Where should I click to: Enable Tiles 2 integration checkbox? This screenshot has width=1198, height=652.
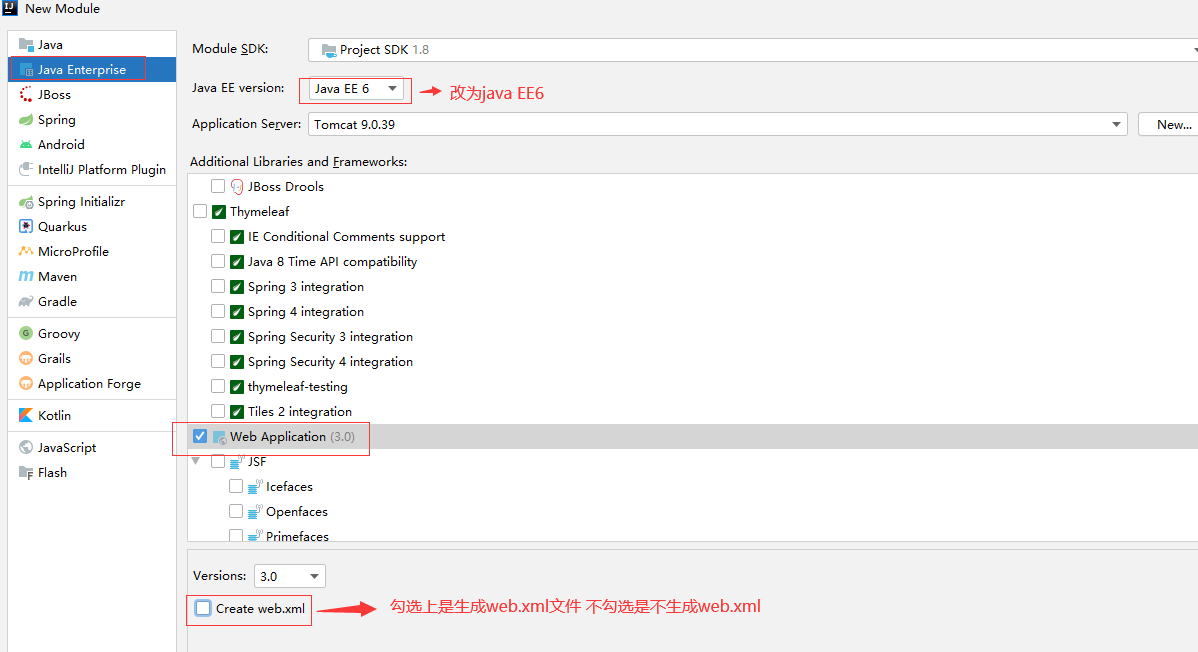click(218, 411)
